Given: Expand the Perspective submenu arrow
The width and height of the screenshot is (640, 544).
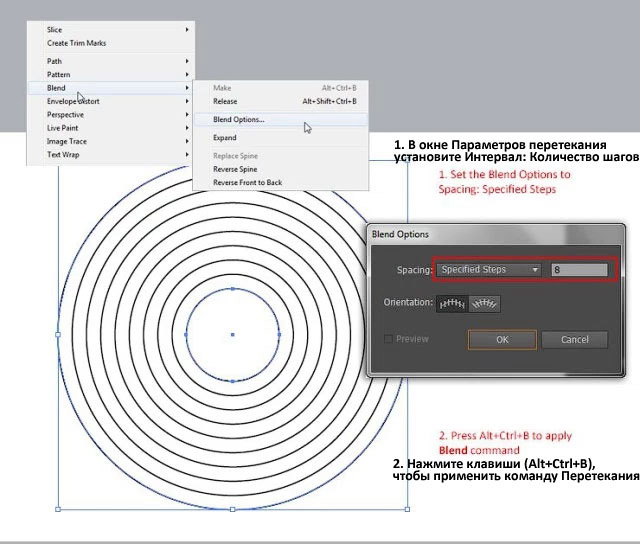Looking at the screenshot, I should tap(187, 115).
